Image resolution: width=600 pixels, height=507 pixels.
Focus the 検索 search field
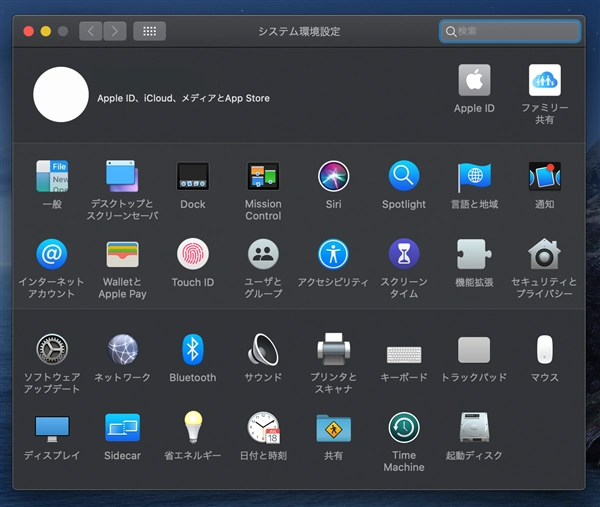[x=510, y=31]
